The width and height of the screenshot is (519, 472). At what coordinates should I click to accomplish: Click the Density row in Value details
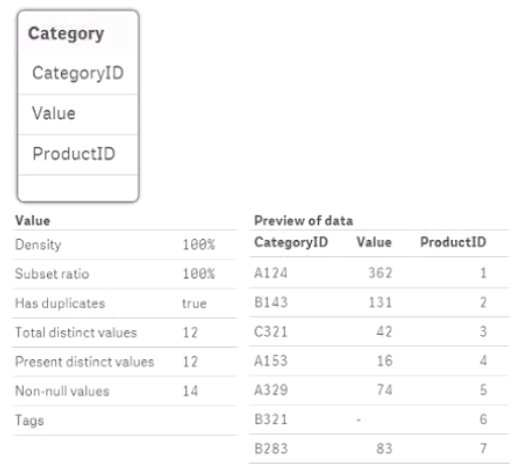click(x=125, y=245)
